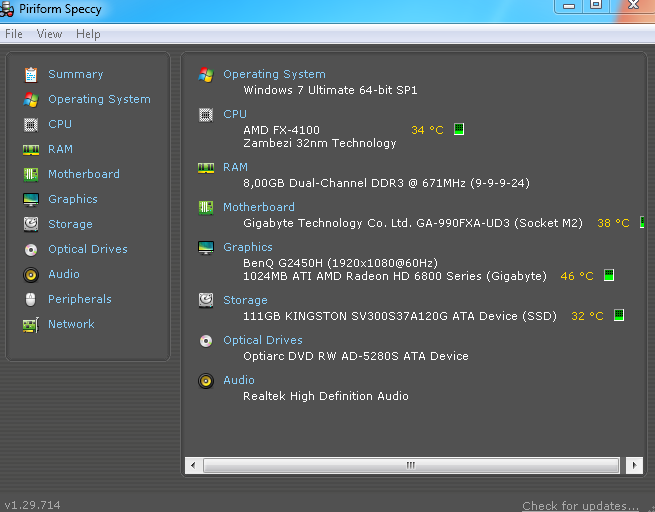Viewport: 655px width, 512px height.
Task: Click the Gigabyte GA-990FXA-UD3 motherboard line
Action: pos(413,223)
